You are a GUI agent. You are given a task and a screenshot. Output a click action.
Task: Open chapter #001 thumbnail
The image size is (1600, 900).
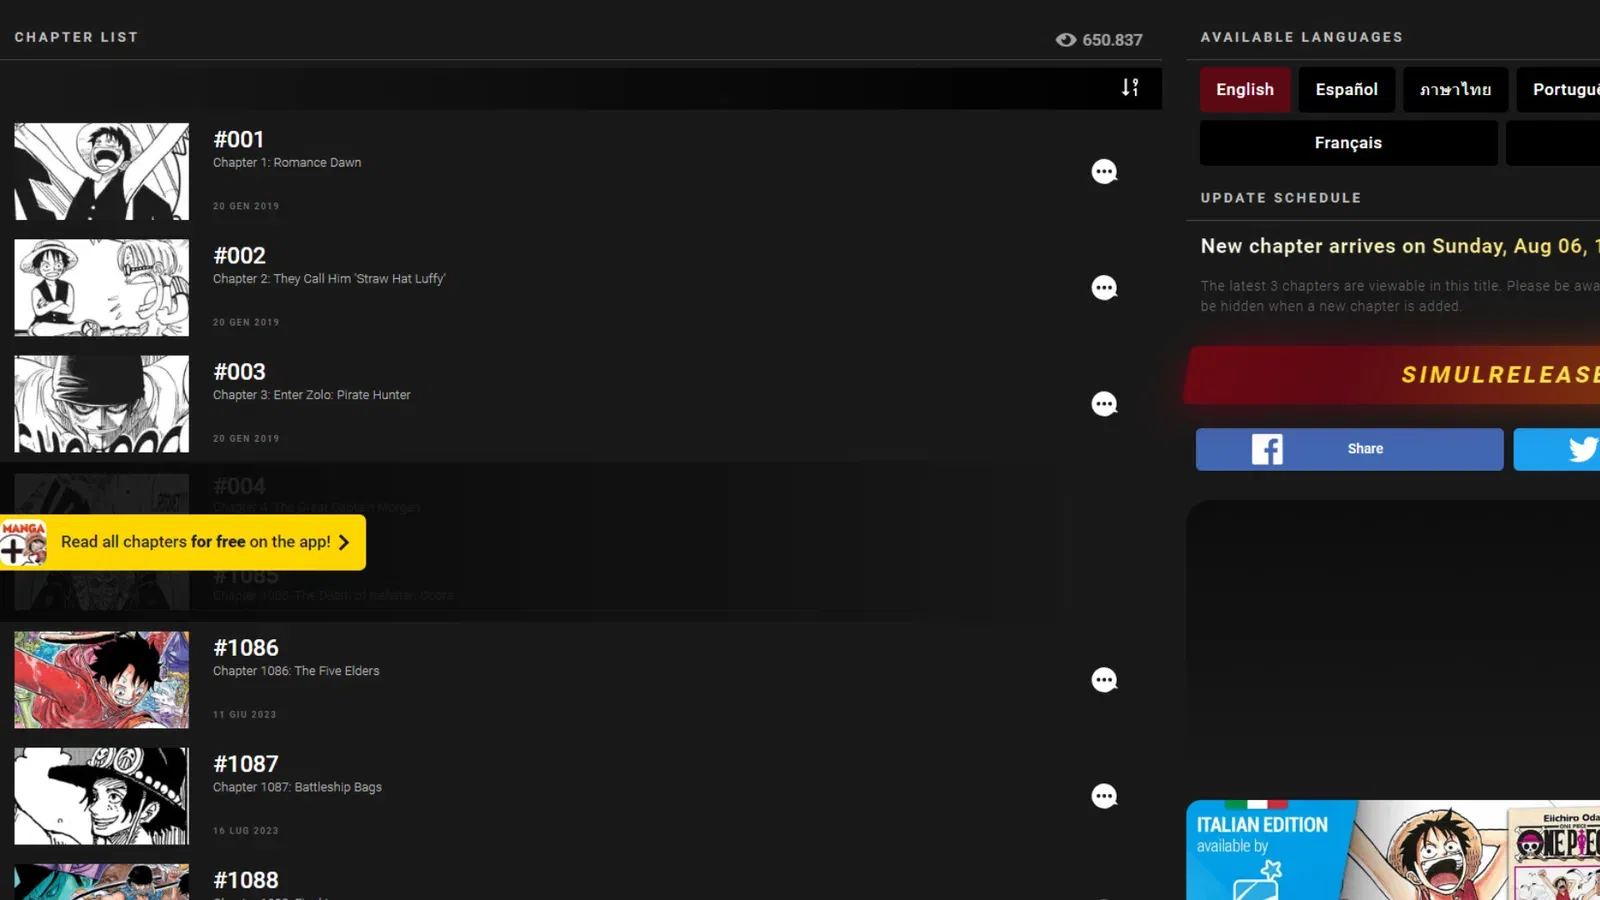pyautogui.click(x=101, y=172)
